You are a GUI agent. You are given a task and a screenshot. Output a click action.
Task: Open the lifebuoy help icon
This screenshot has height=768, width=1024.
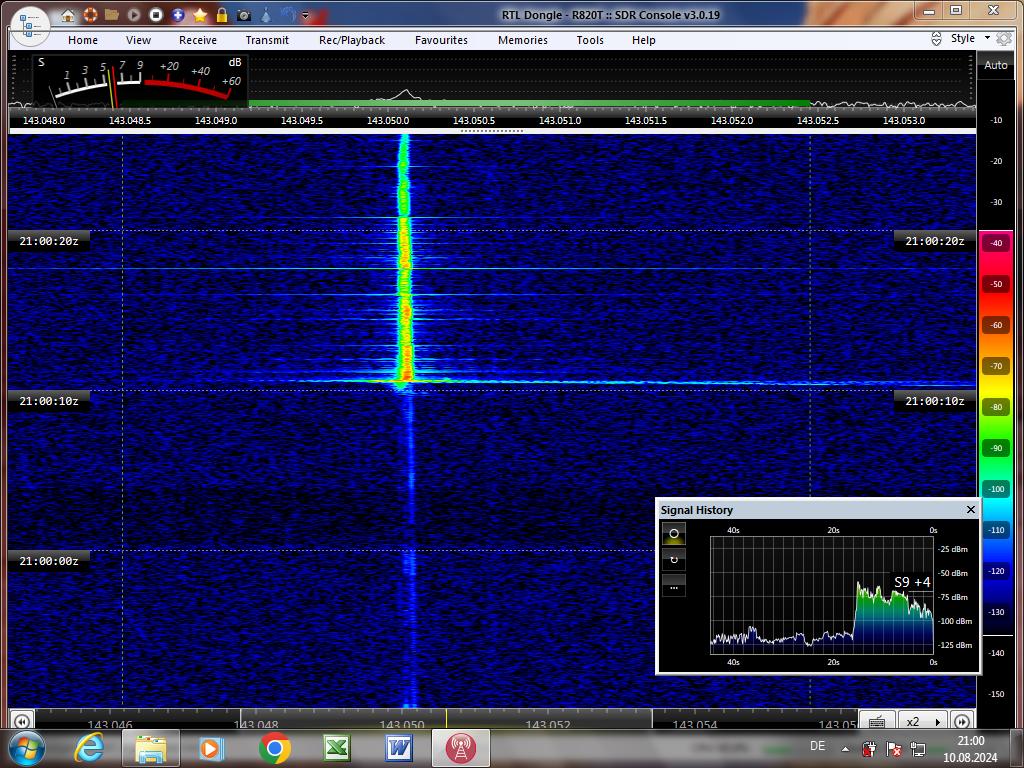[x=90, y=14]
